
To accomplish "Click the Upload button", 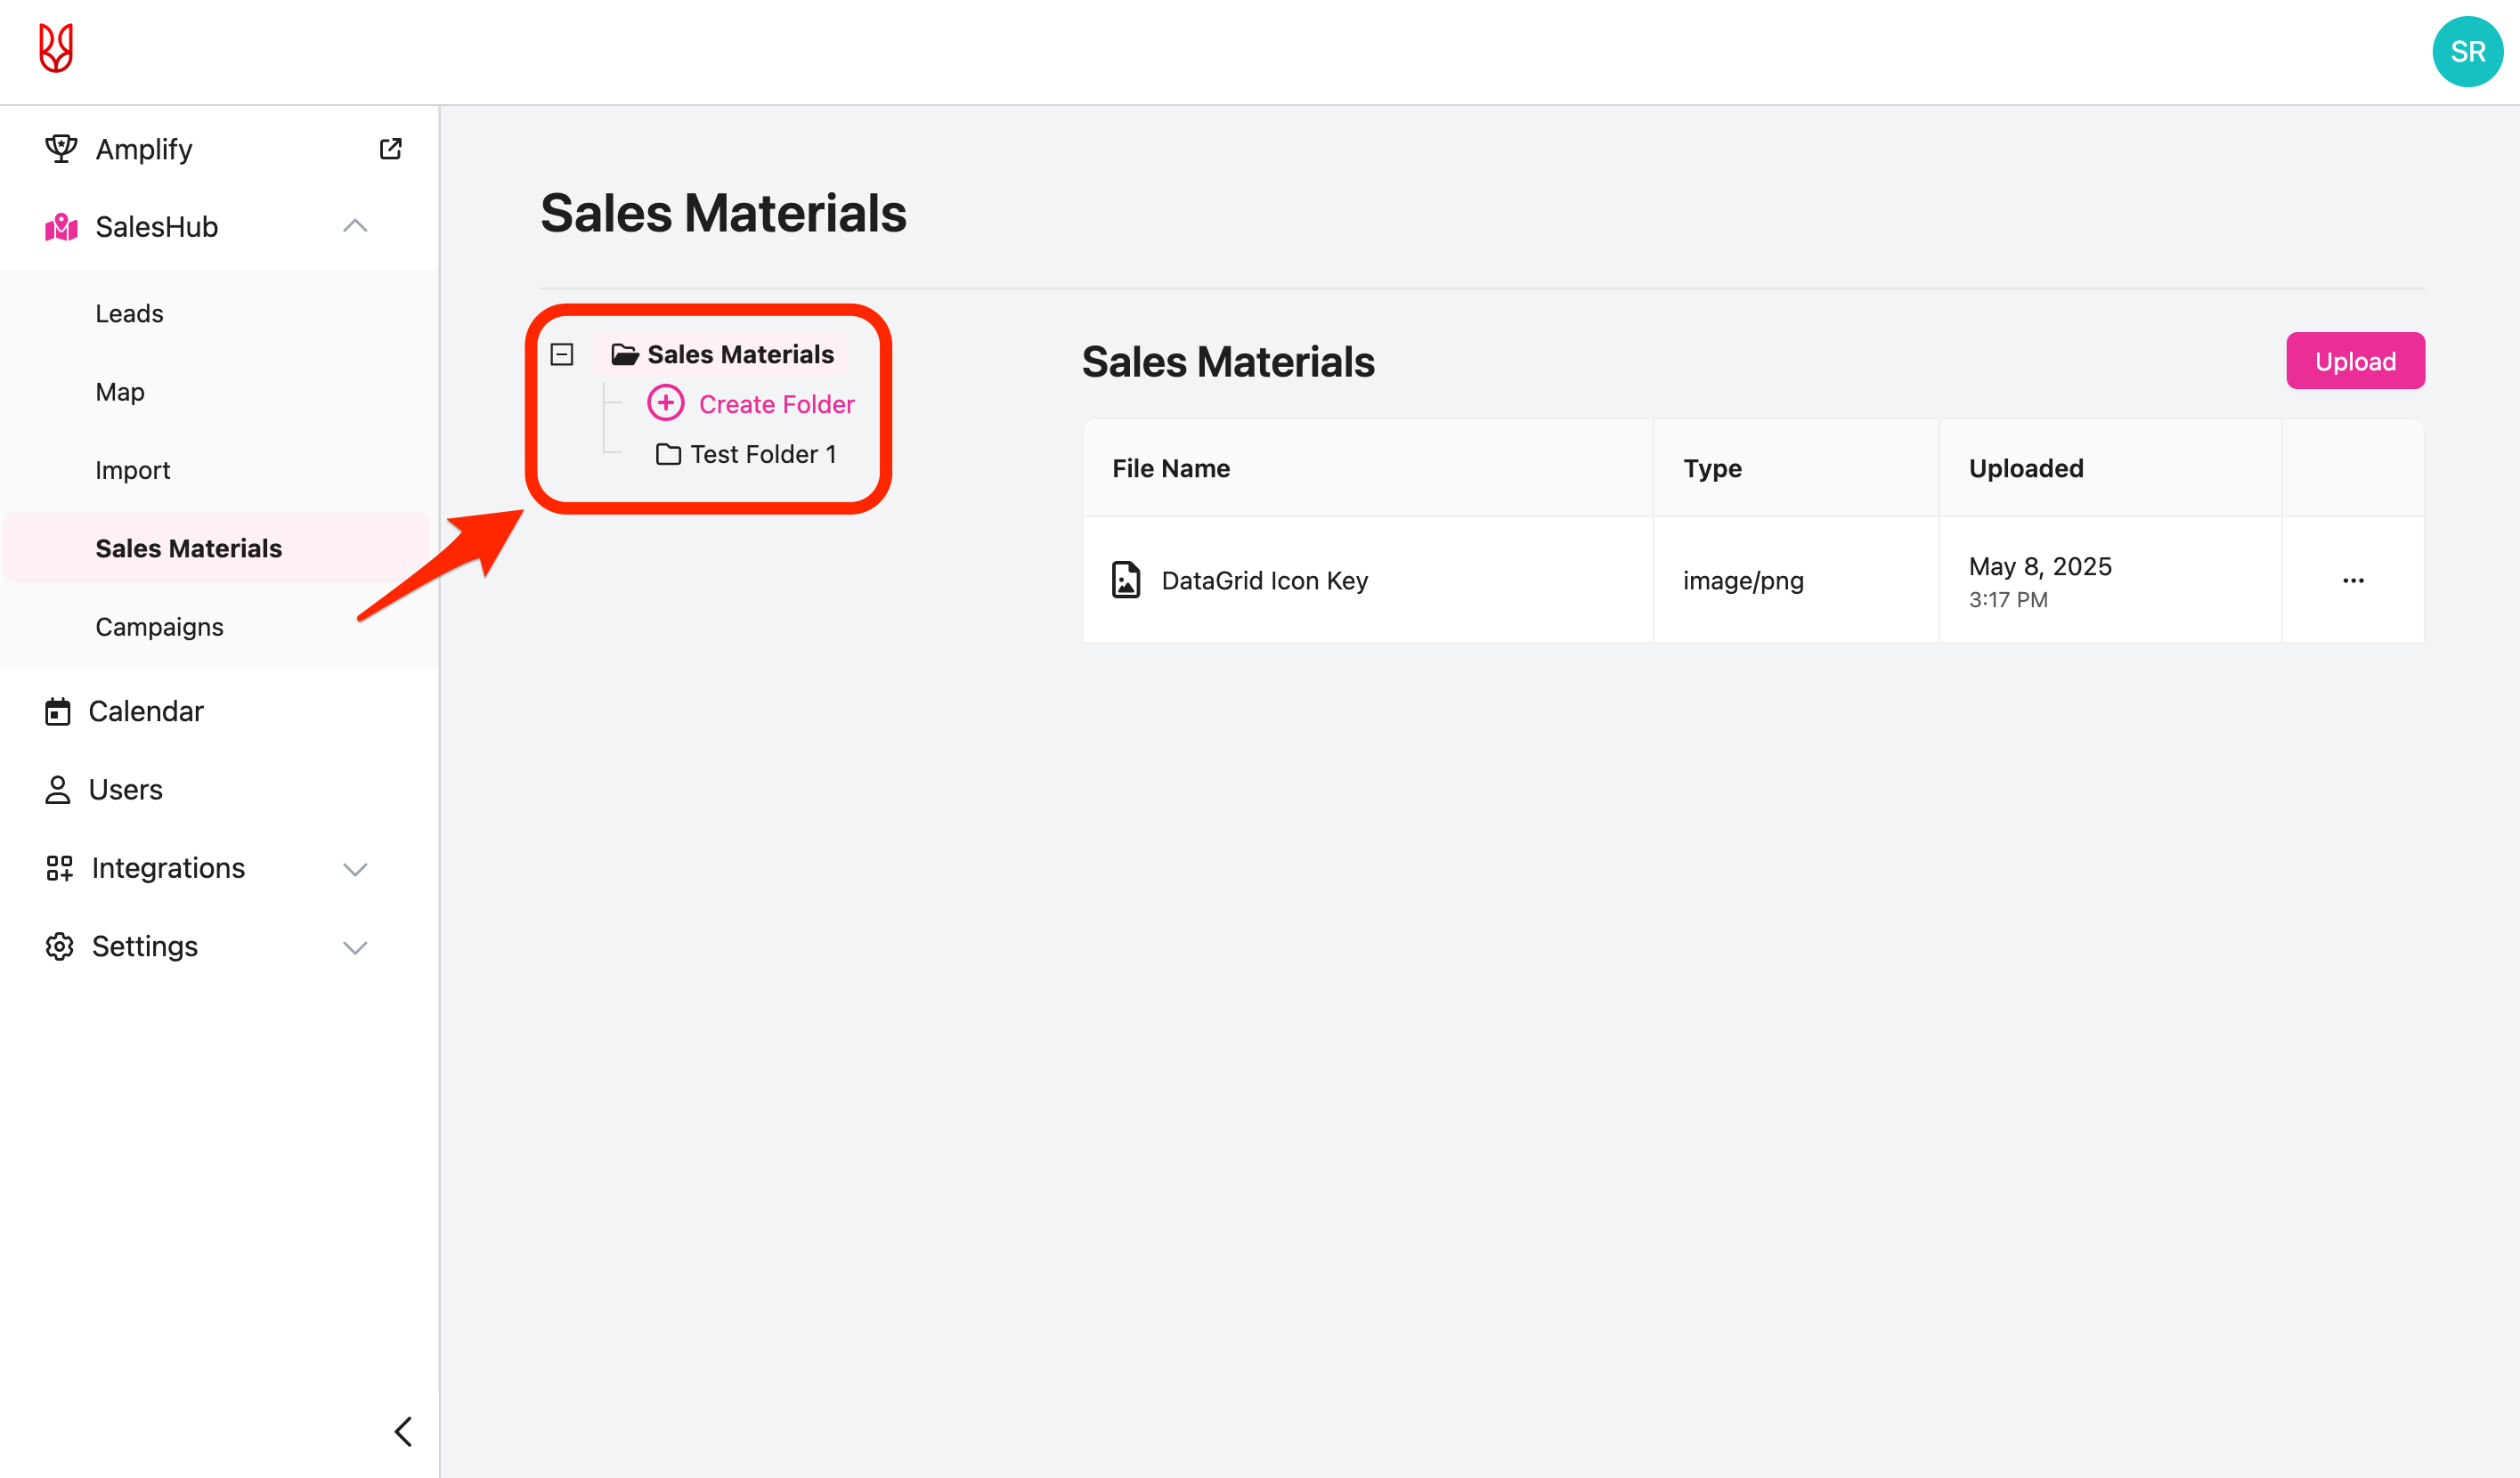I will pyautogui.click(x=2355, y=361).
